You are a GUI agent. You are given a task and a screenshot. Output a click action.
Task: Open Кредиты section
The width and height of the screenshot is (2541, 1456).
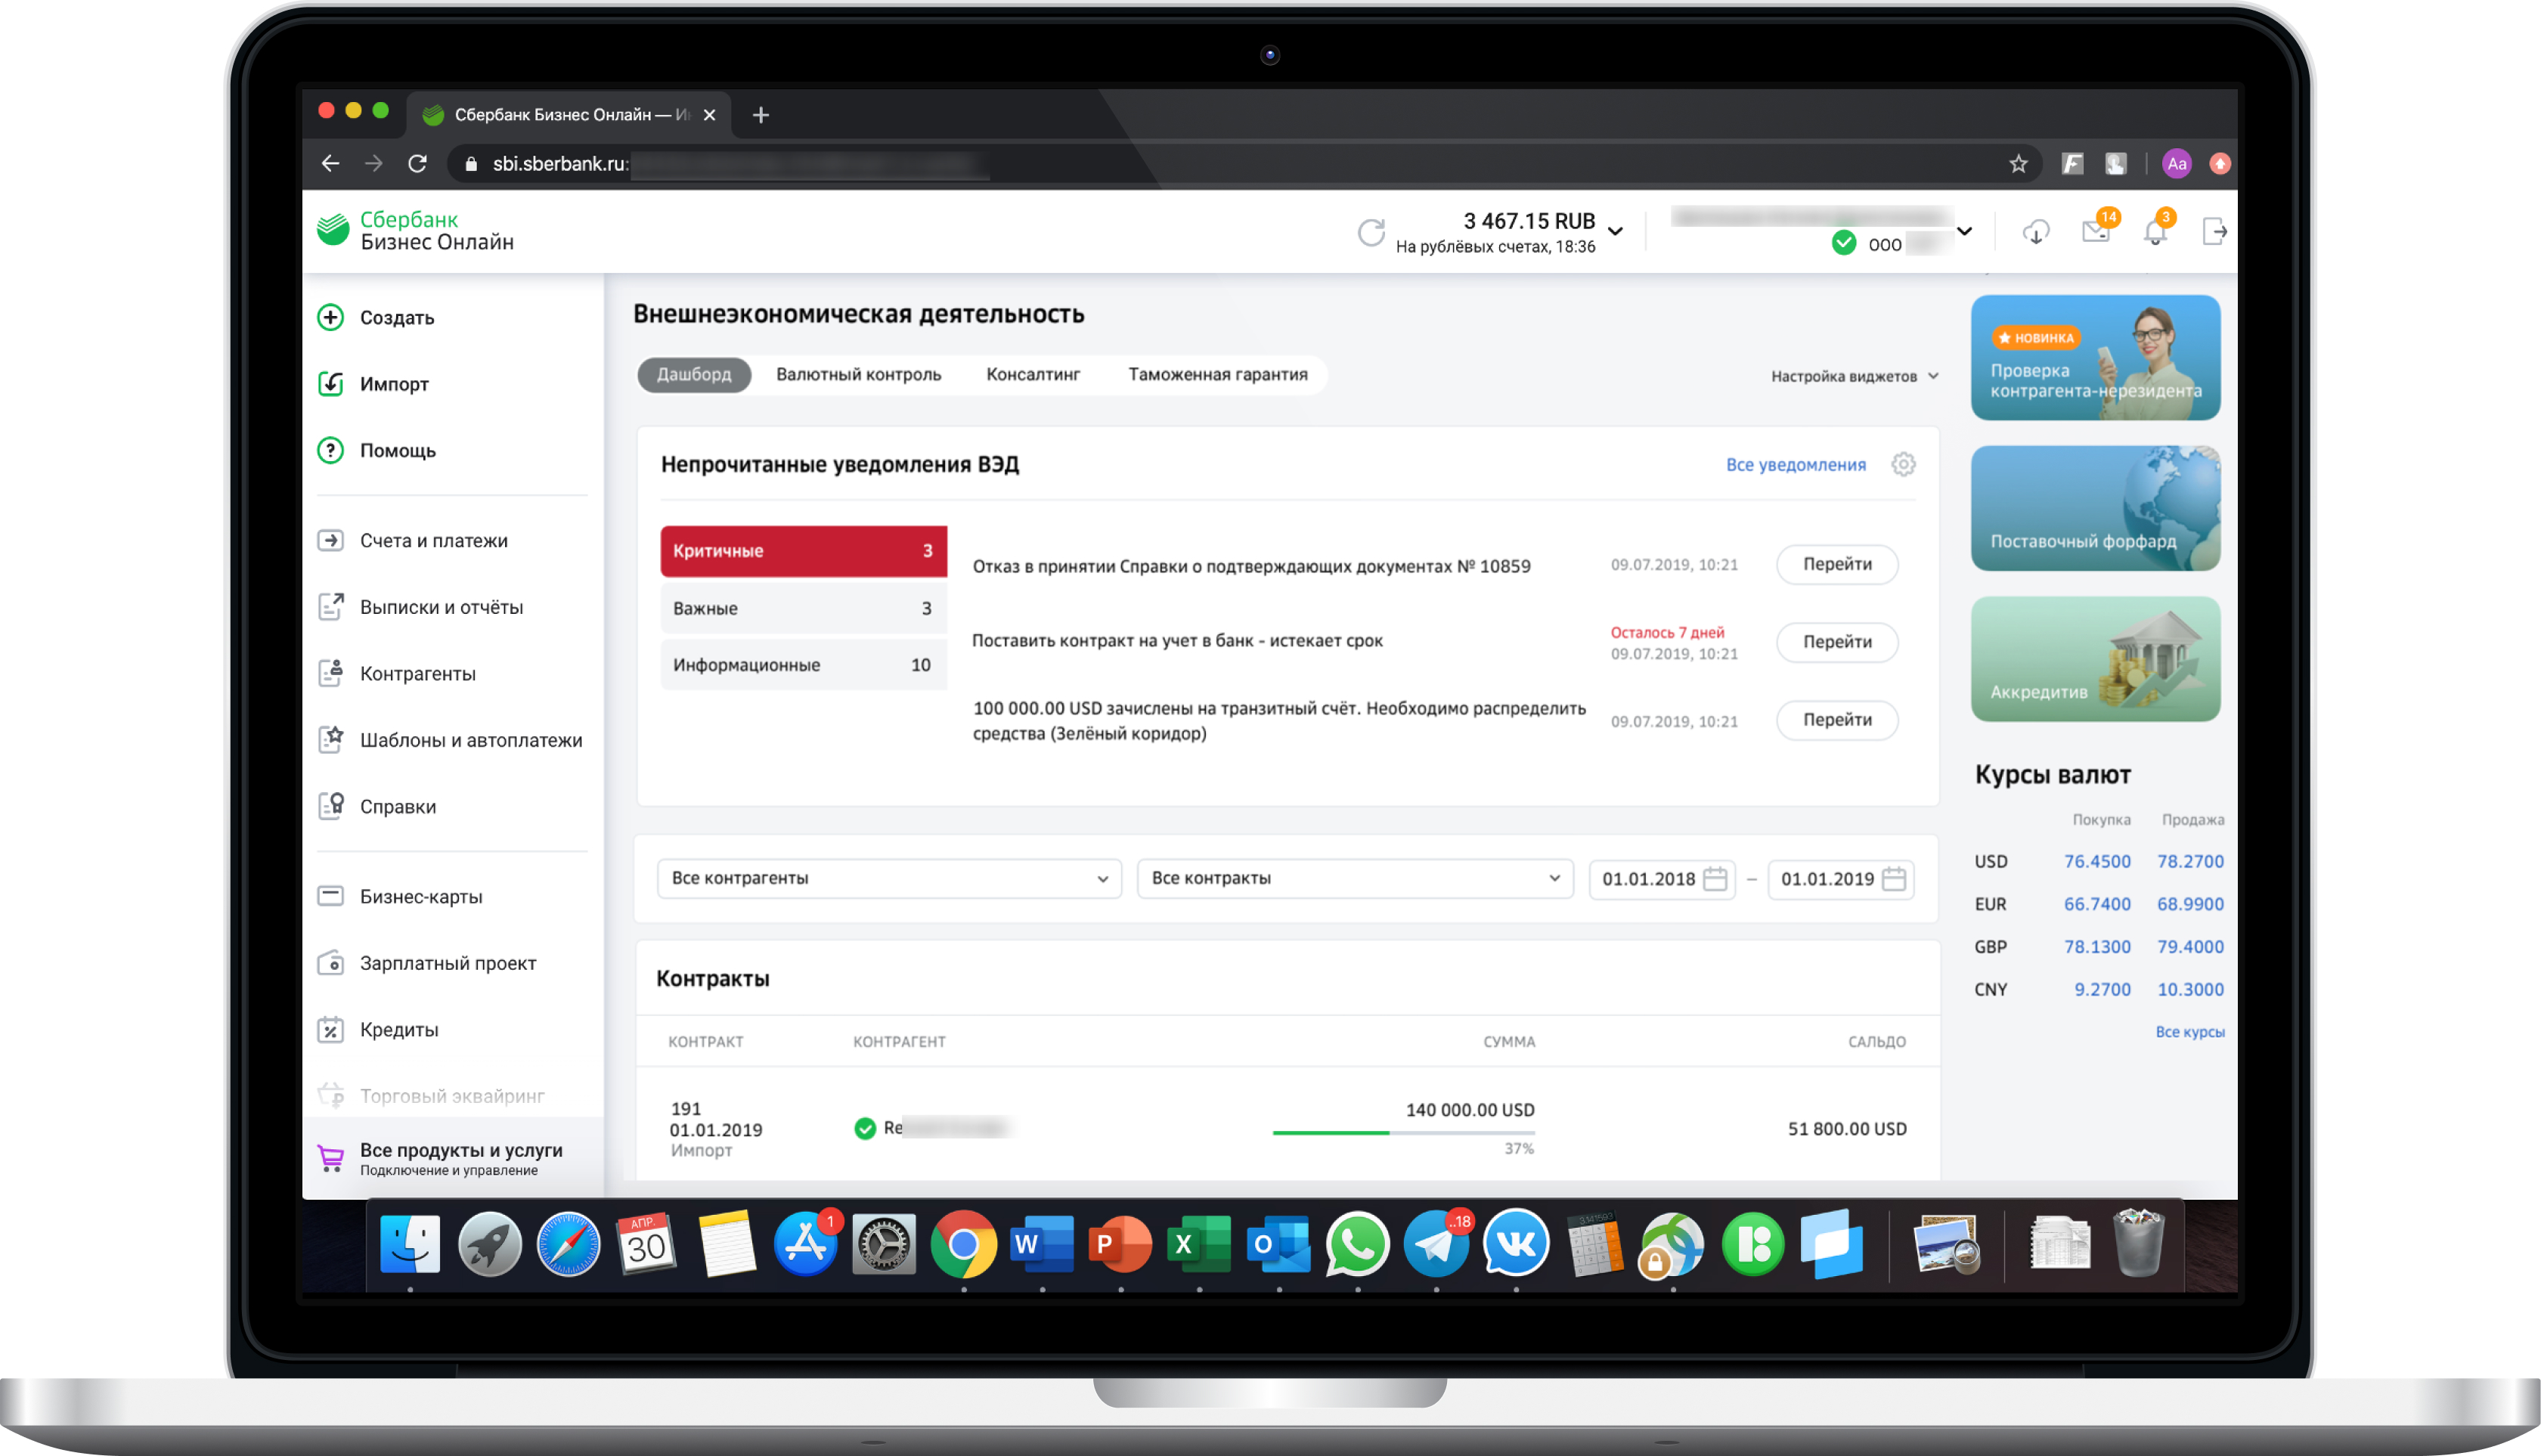coord(398,1029)
